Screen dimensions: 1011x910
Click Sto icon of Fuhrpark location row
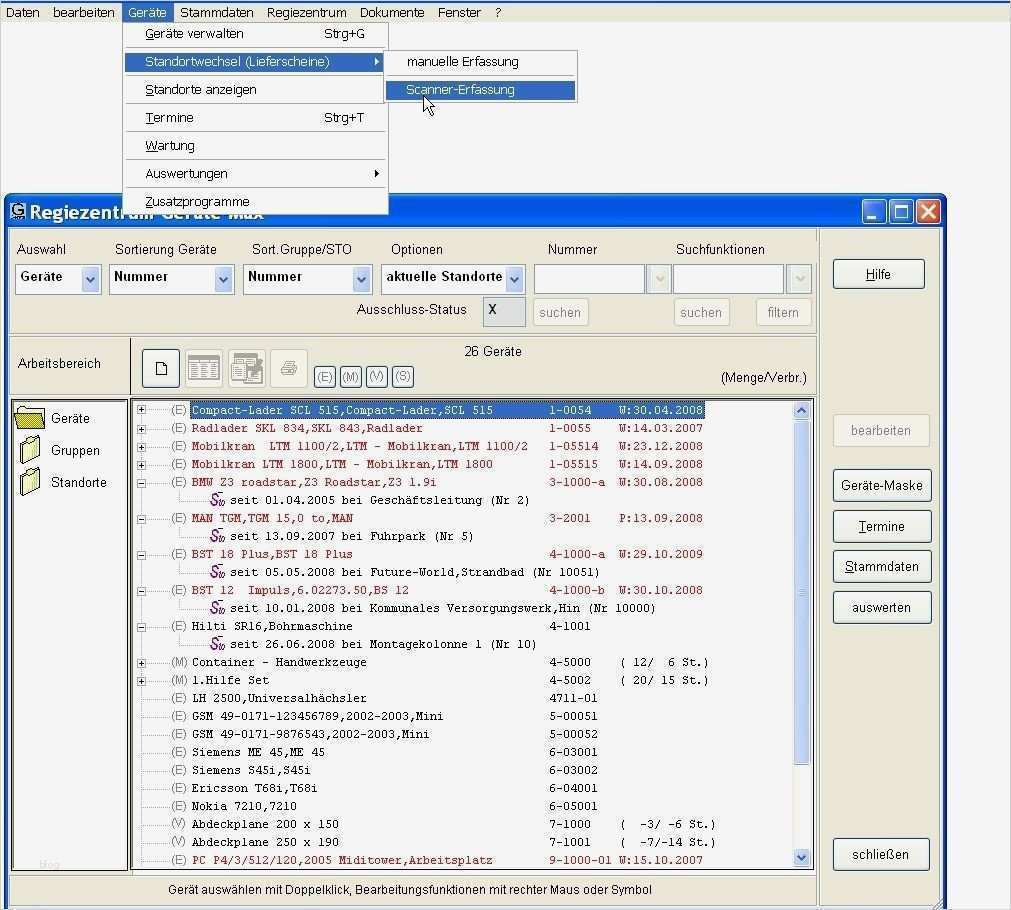217,536
